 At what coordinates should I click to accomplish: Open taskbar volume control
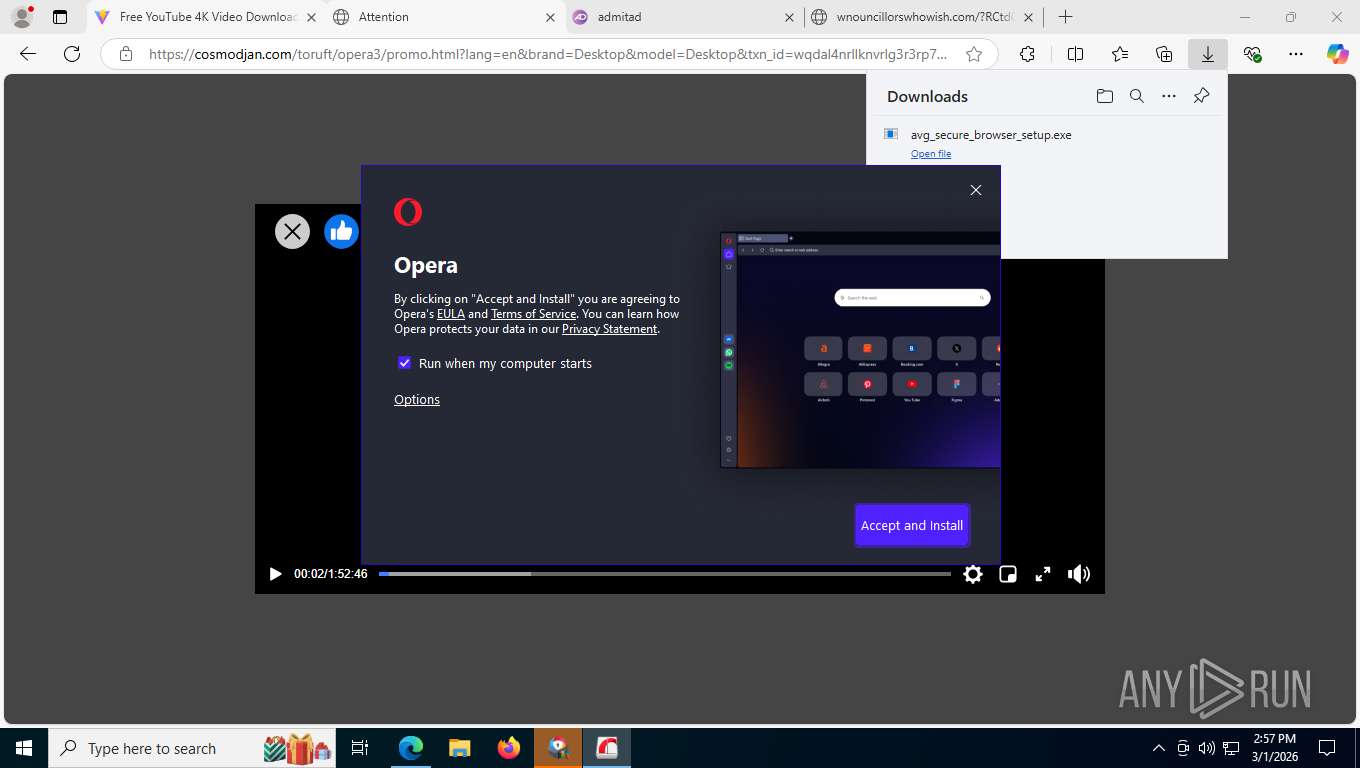1207,748
